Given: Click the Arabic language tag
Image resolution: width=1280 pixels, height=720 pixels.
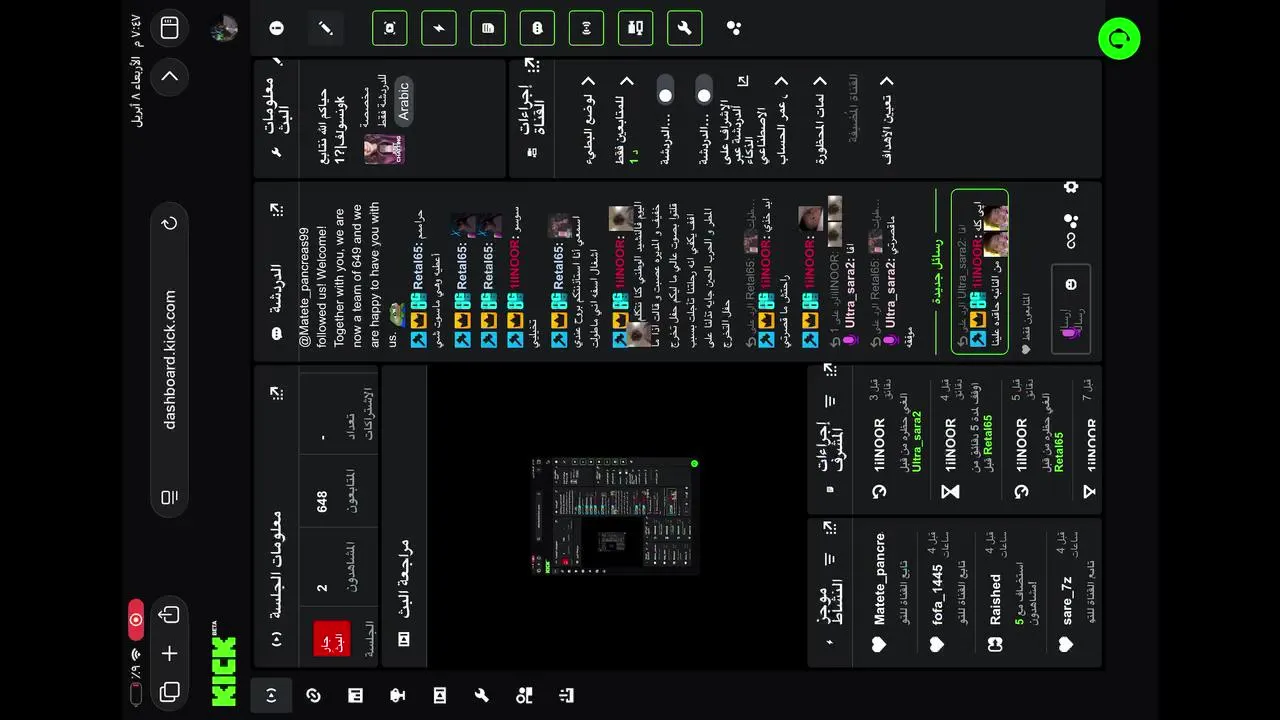Looking at the screenshot, I should point(403,101).
